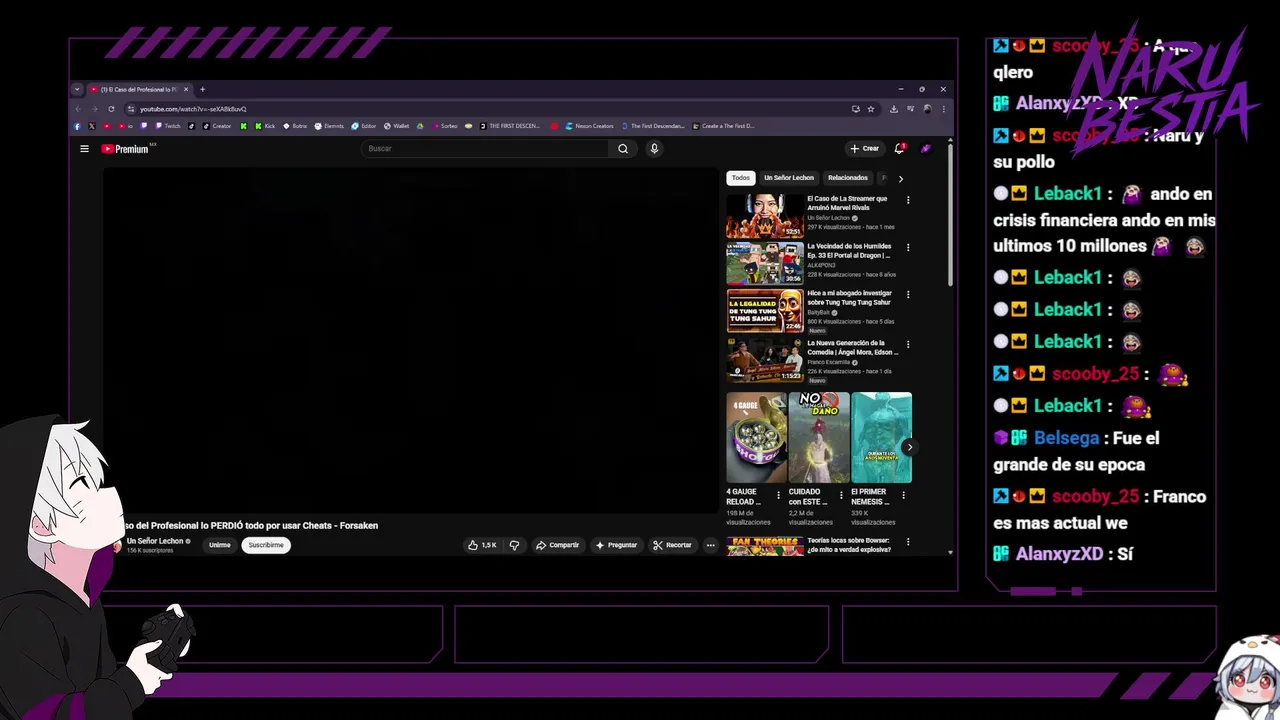Image resolution: width=1280 pixels, height=720 pixels.
Task: Click the Compartir share button
Action: click(x=557, y=545)
